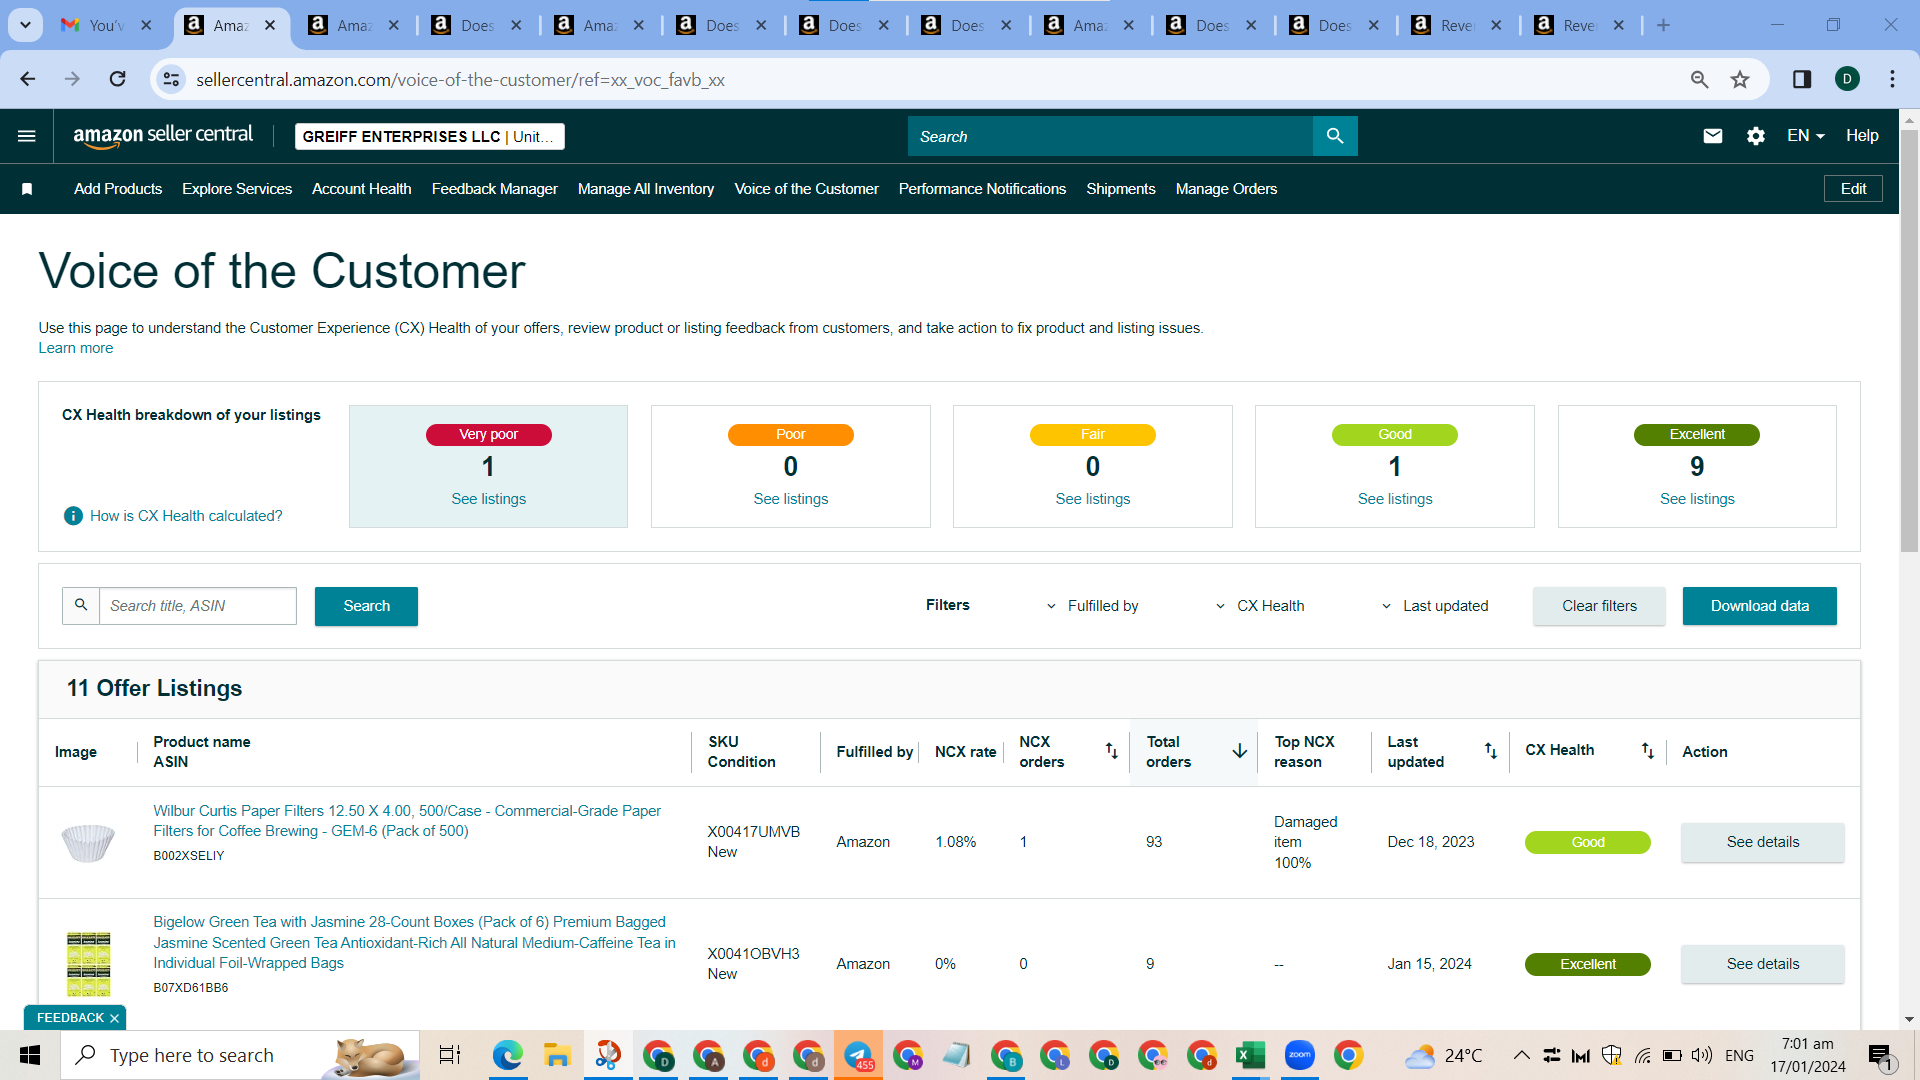Open the Help link in header

click(x=1862, y=136)
